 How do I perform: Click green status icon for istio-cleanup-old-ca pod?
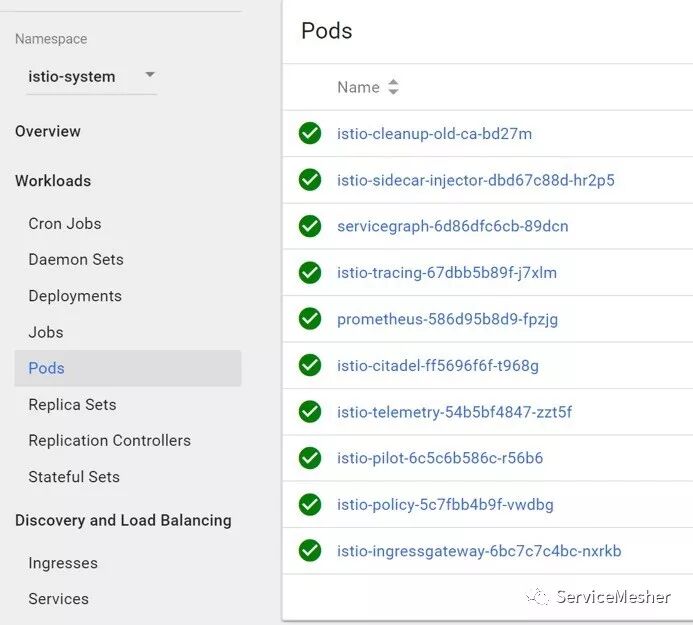310,134
